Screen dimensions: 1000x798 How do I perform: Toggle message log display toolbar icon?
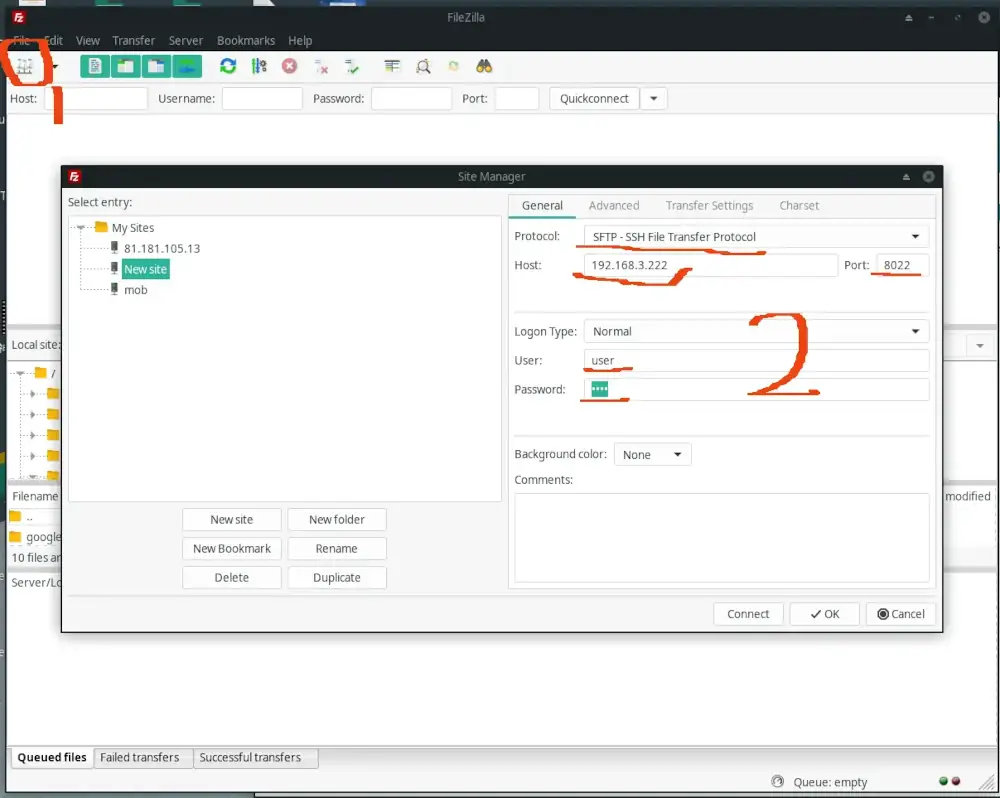(x=95, y=66)
